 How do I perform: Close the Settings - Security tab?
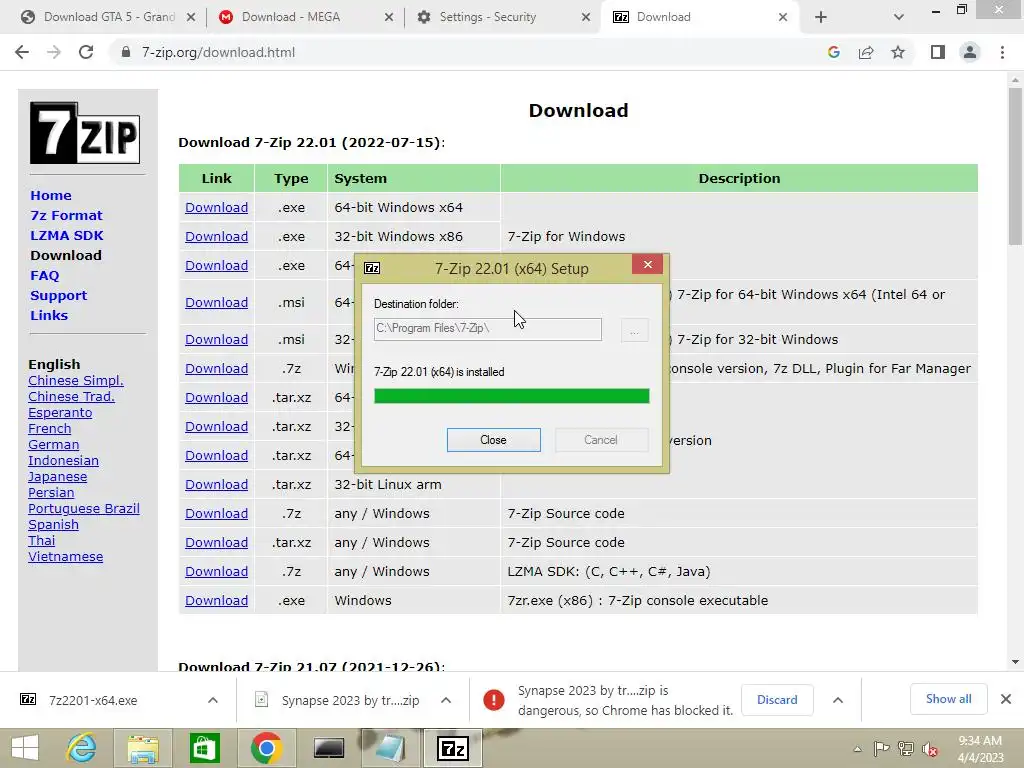tap(586, 18)
